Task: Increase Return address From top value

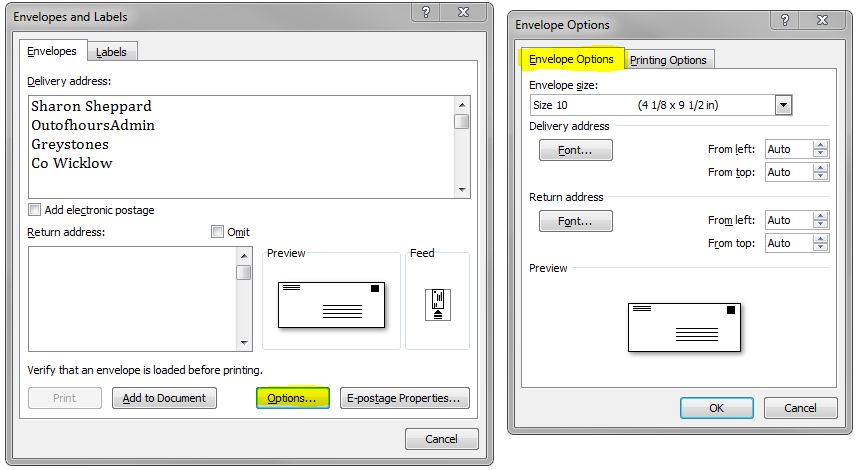Action: tap(820, 239)
